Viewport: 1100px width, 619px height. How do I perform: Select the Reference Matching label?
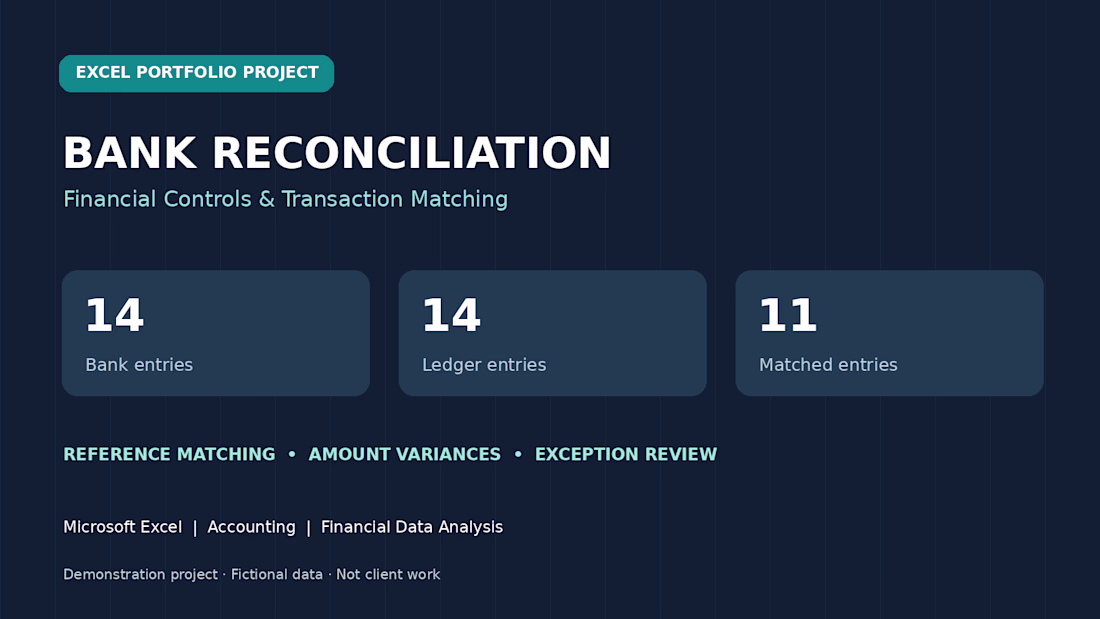[169, 454]
